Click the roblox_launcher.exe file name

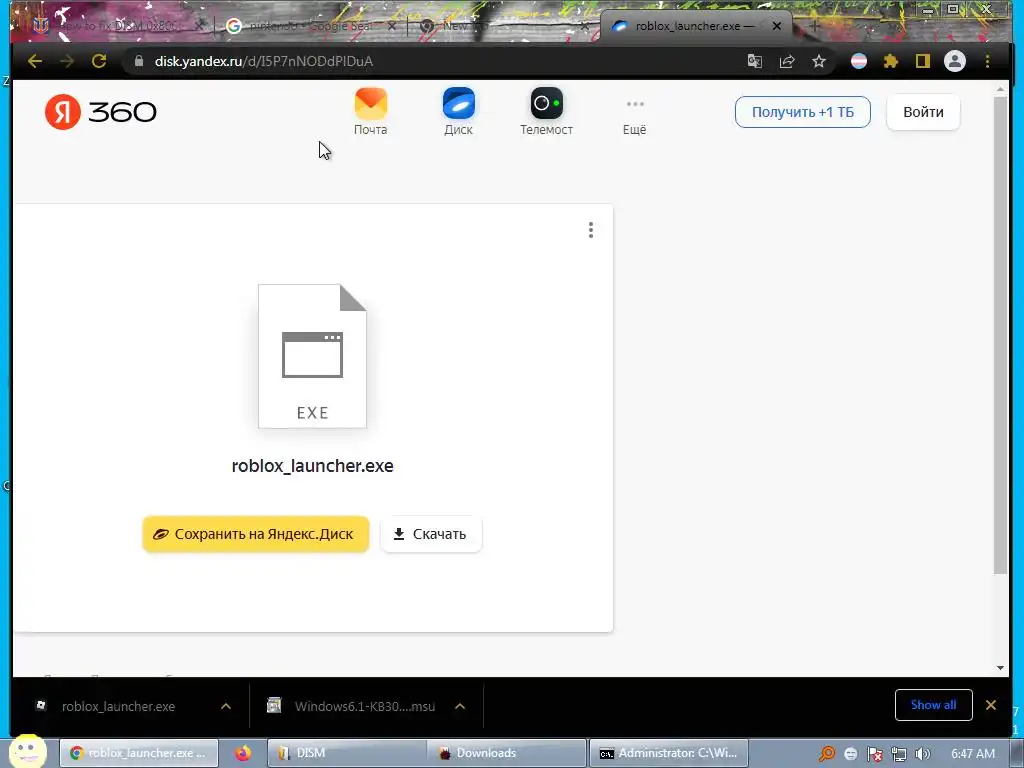(x=312, y=466)
